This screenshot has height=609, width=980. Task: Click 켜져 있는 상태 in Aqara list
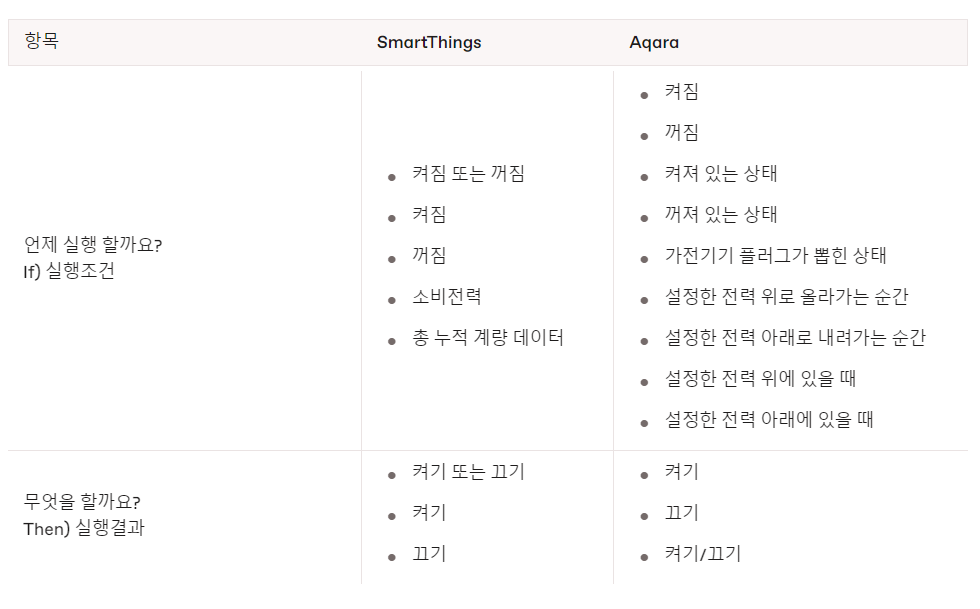click(x=721, y=174)
